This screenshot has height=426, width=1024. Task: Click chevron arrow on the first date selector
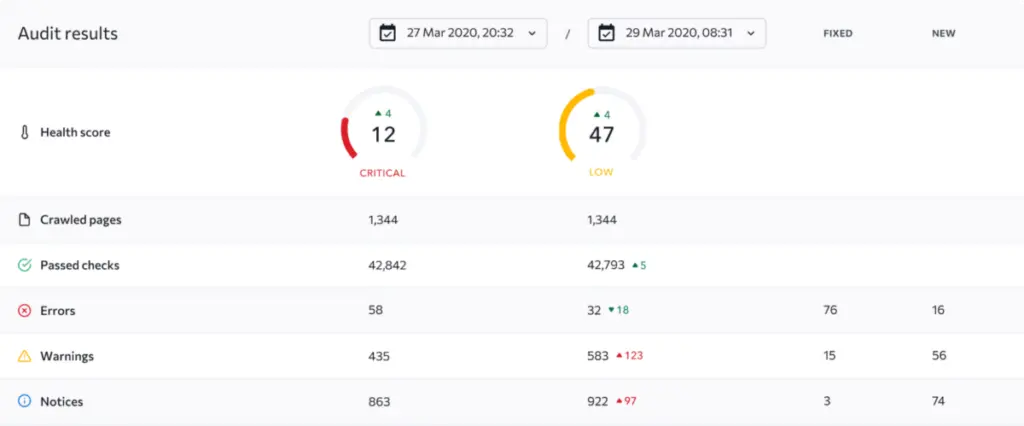[531, 33]
